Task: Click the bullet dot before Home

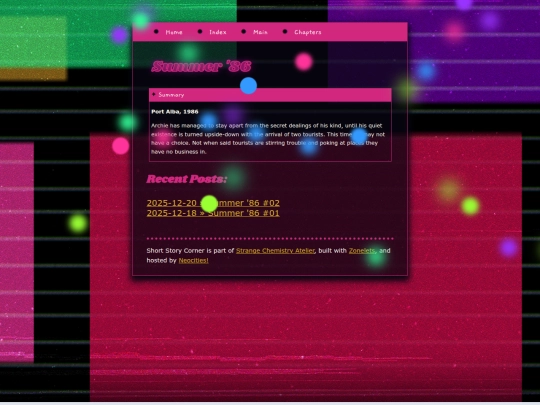Action: pyautogui.click(x=156, y=32)
